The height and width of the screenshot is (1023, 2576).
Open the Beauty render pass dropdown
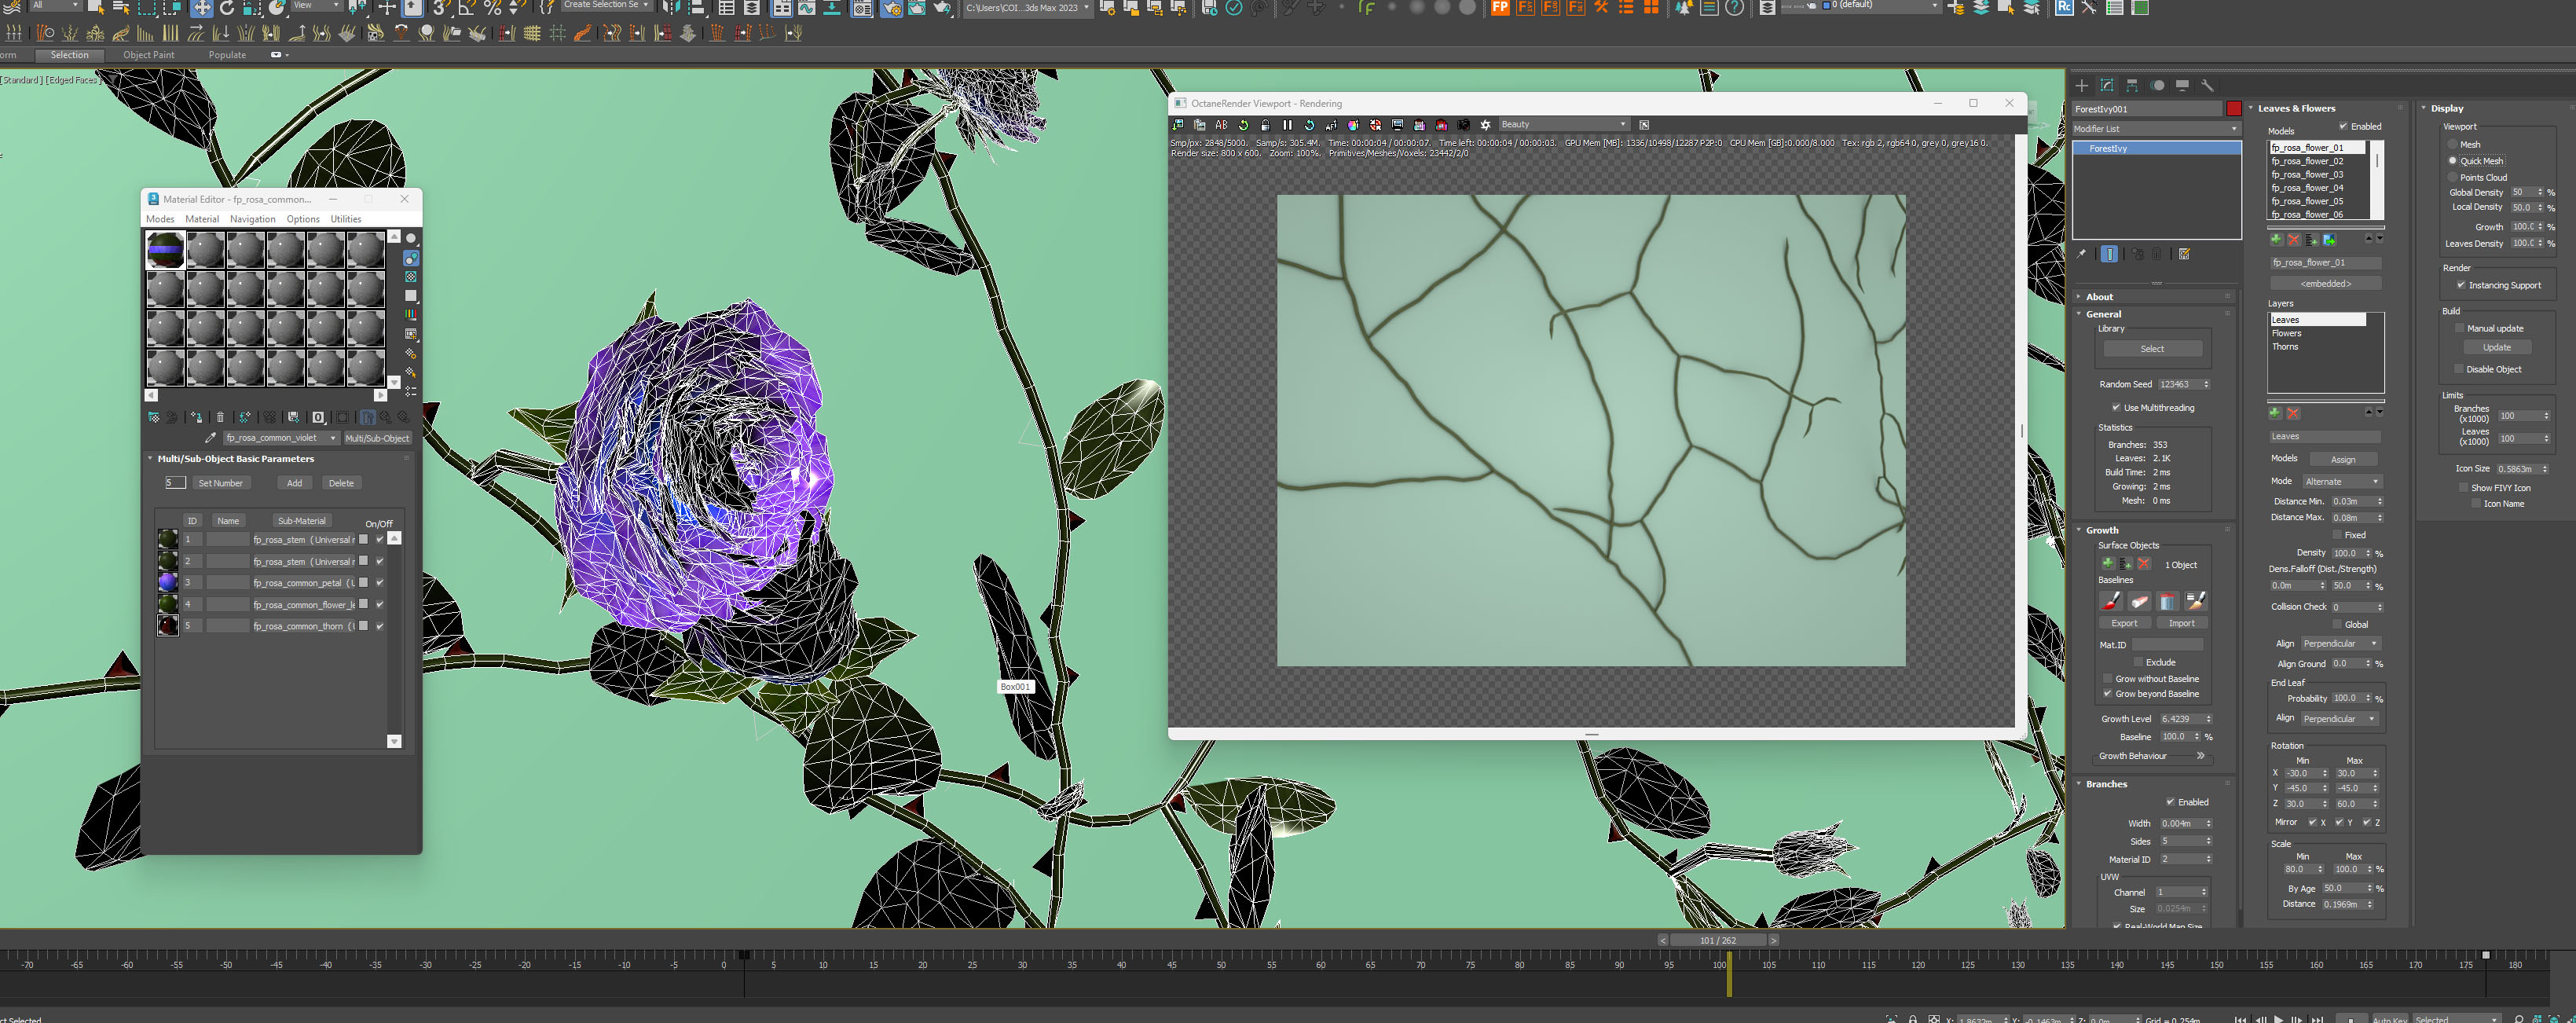(1562, 125)
